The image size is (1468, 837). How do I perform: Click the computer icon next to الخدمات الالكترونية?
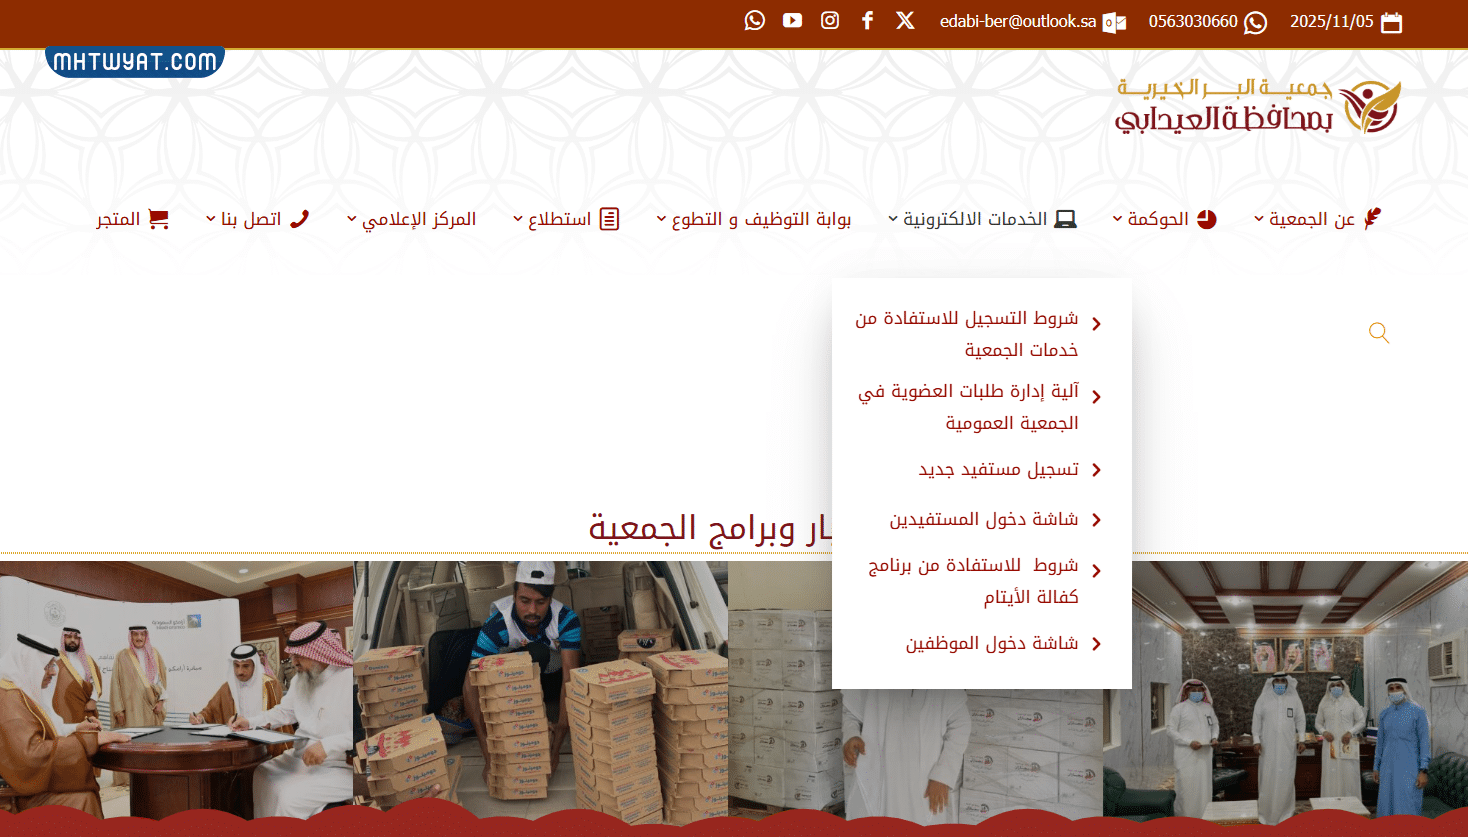coord(1066,218)
